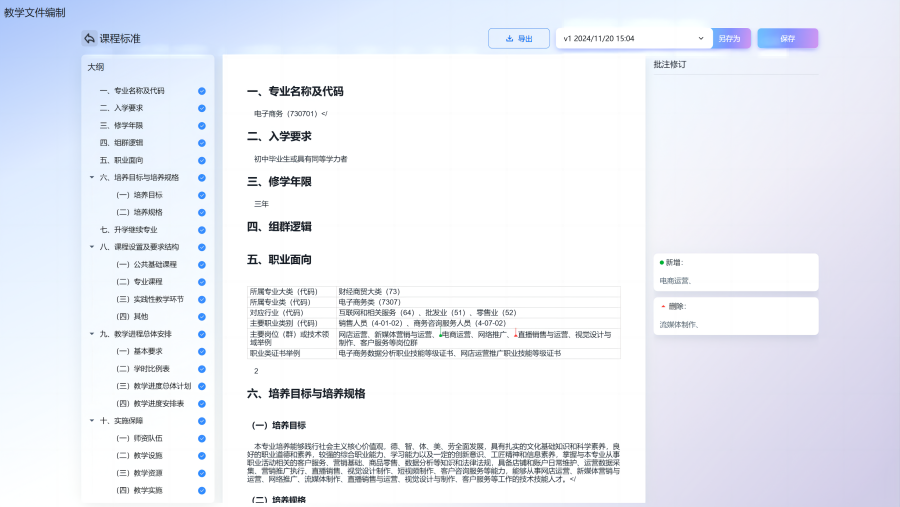The height and width of the screenshot is (507, 900).
Task: Click the 另存为 save-as button
Action: pos(731,38)
